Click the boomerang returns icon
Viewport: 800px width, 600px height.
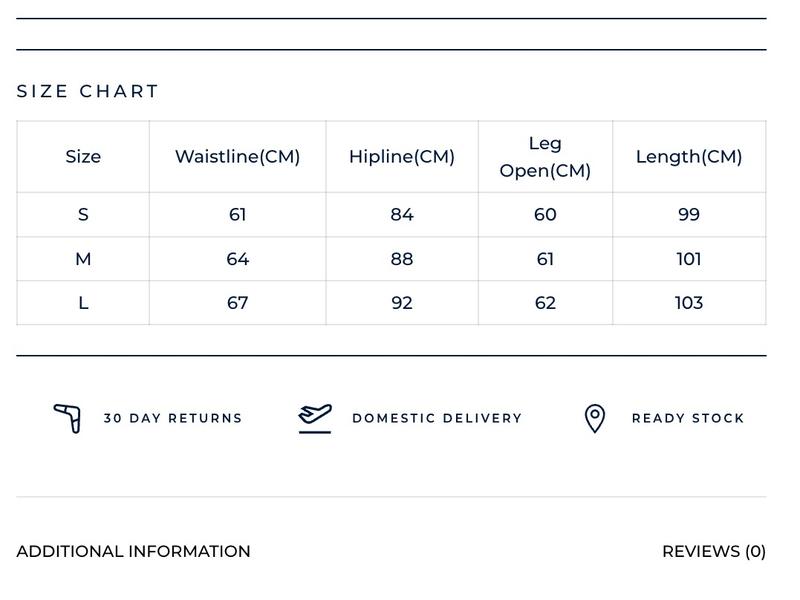[67, 418]
